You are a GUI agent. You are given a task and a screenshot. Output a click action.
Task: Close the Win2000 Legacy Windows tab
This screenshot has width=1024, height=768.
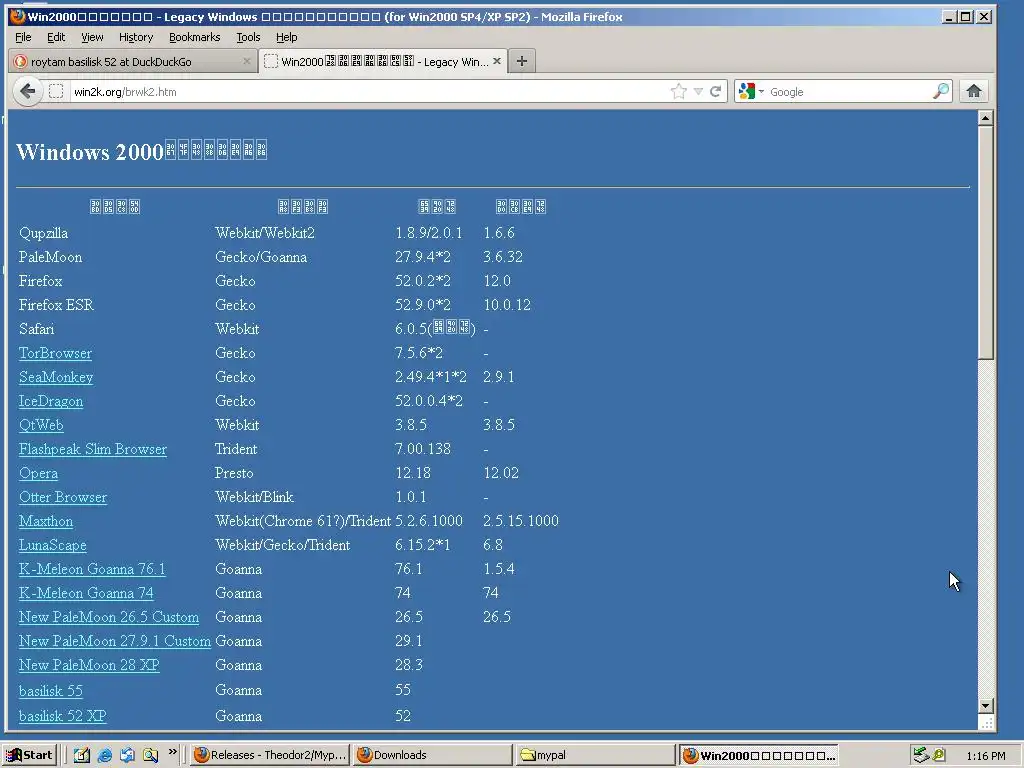[497, 61]
